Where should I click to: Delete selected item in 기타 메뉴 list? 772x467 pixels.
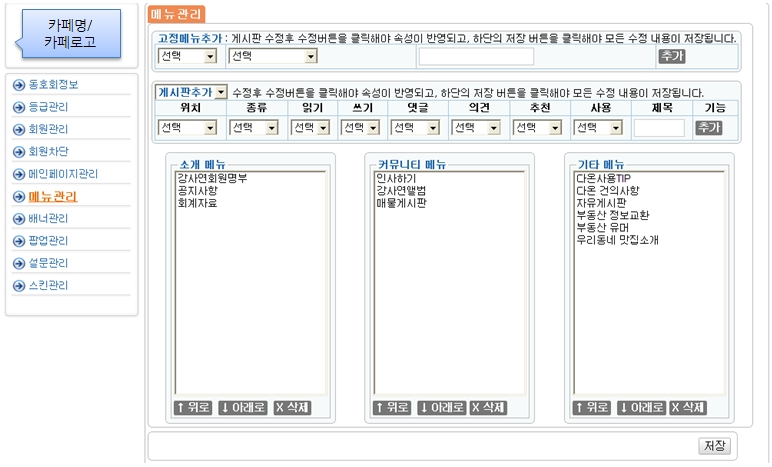tap(688, 407)
